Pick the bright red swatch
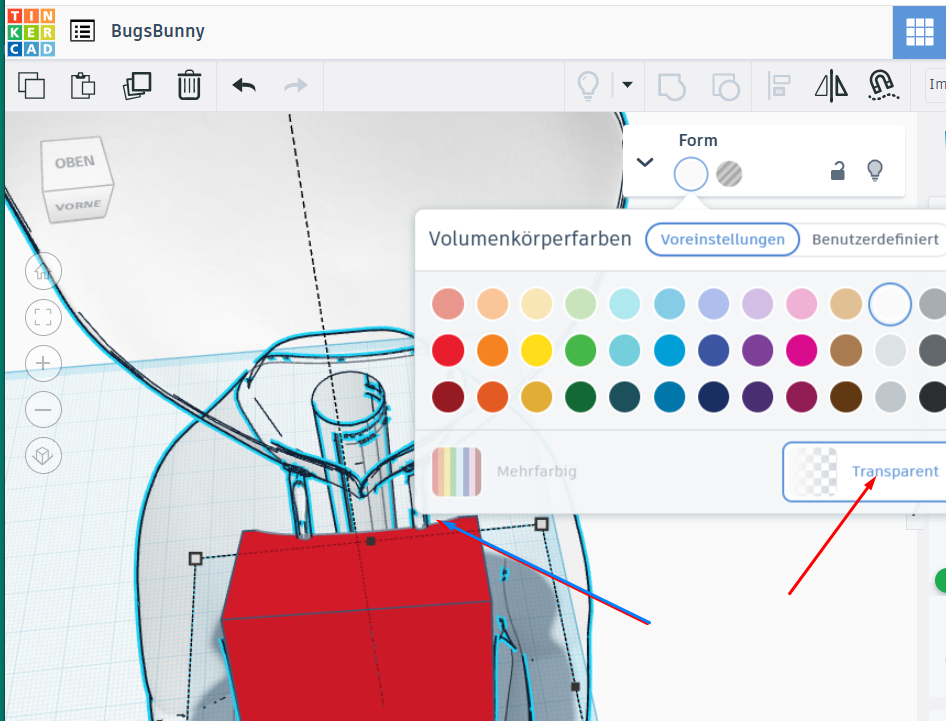 (448, 351)
